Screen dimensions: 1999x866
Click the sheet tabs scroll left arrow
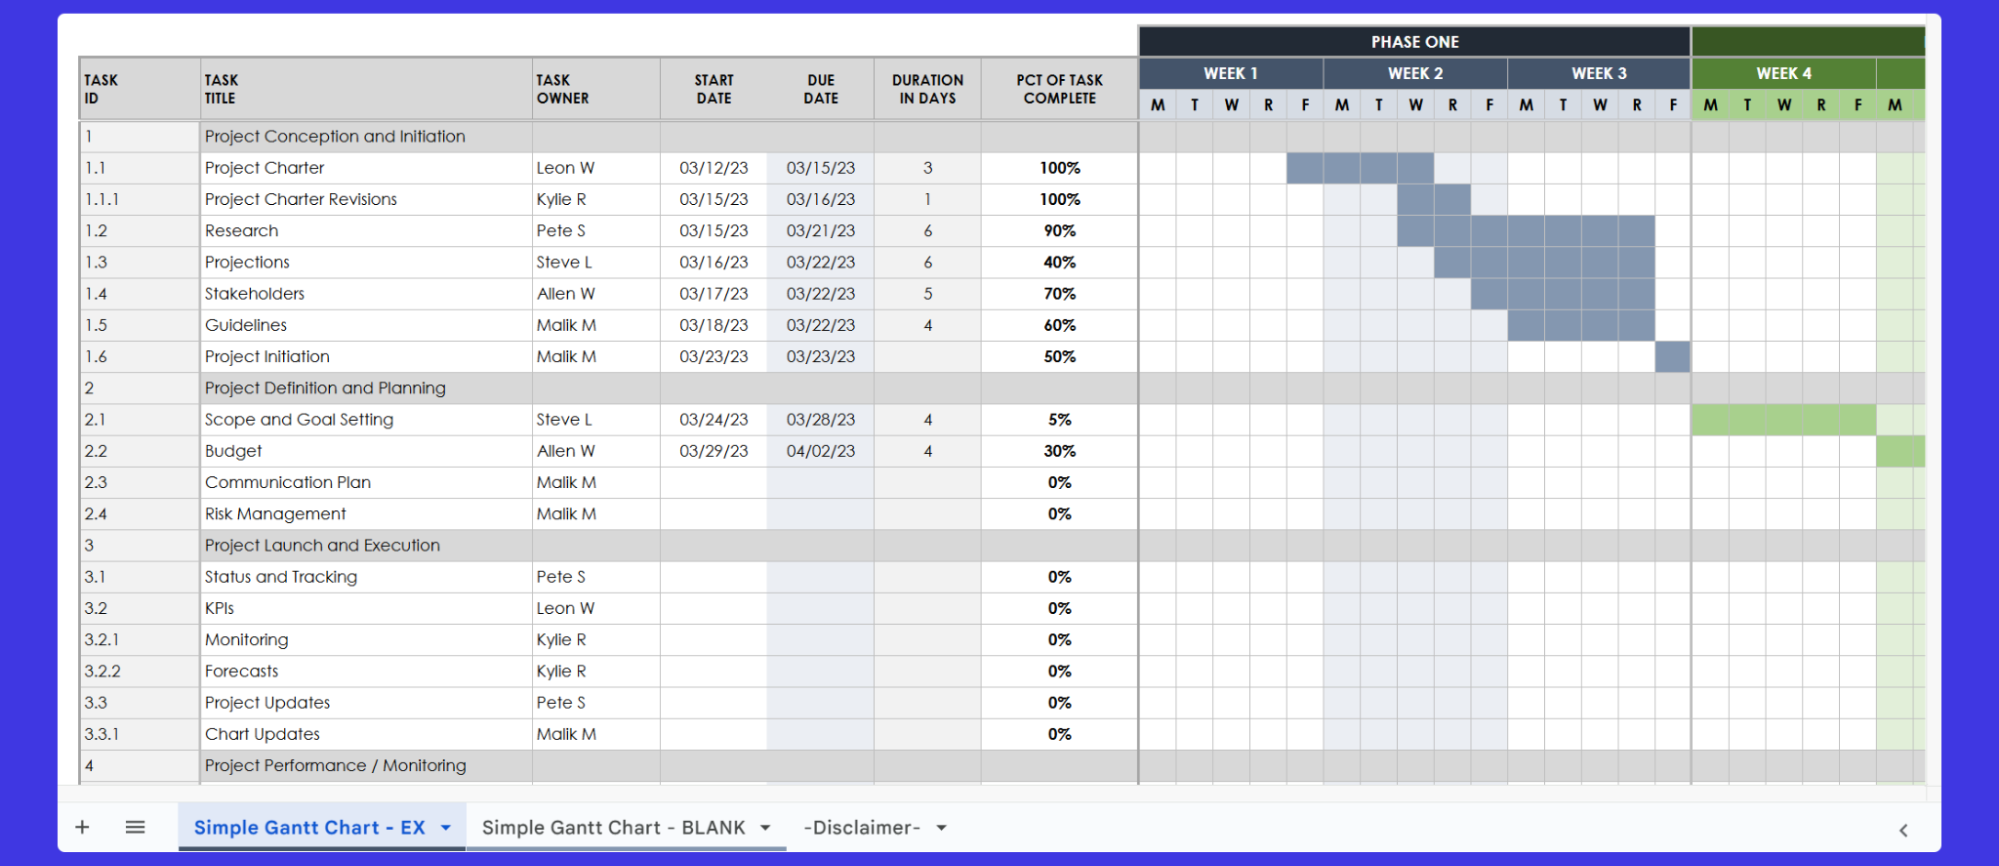tap(1903, 830)
